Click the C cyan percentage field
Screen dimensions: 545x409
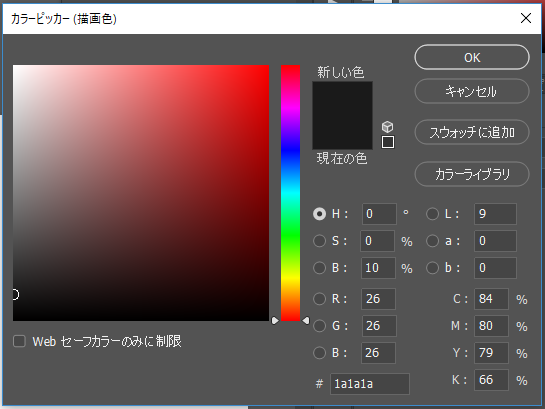[x=491, y=299]
